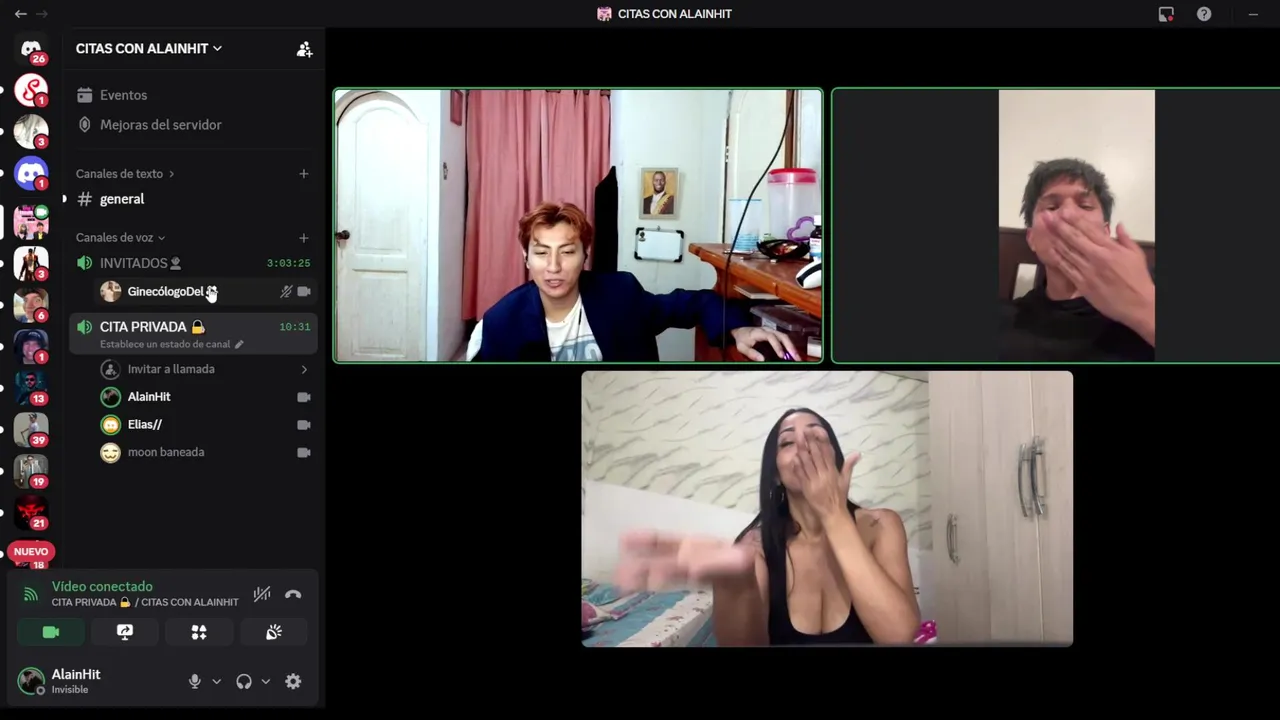Viewport: 1280px width, 720px height.
Task: Select the CITA PRIVADA voice channel
Action: [x=193, y=334]
